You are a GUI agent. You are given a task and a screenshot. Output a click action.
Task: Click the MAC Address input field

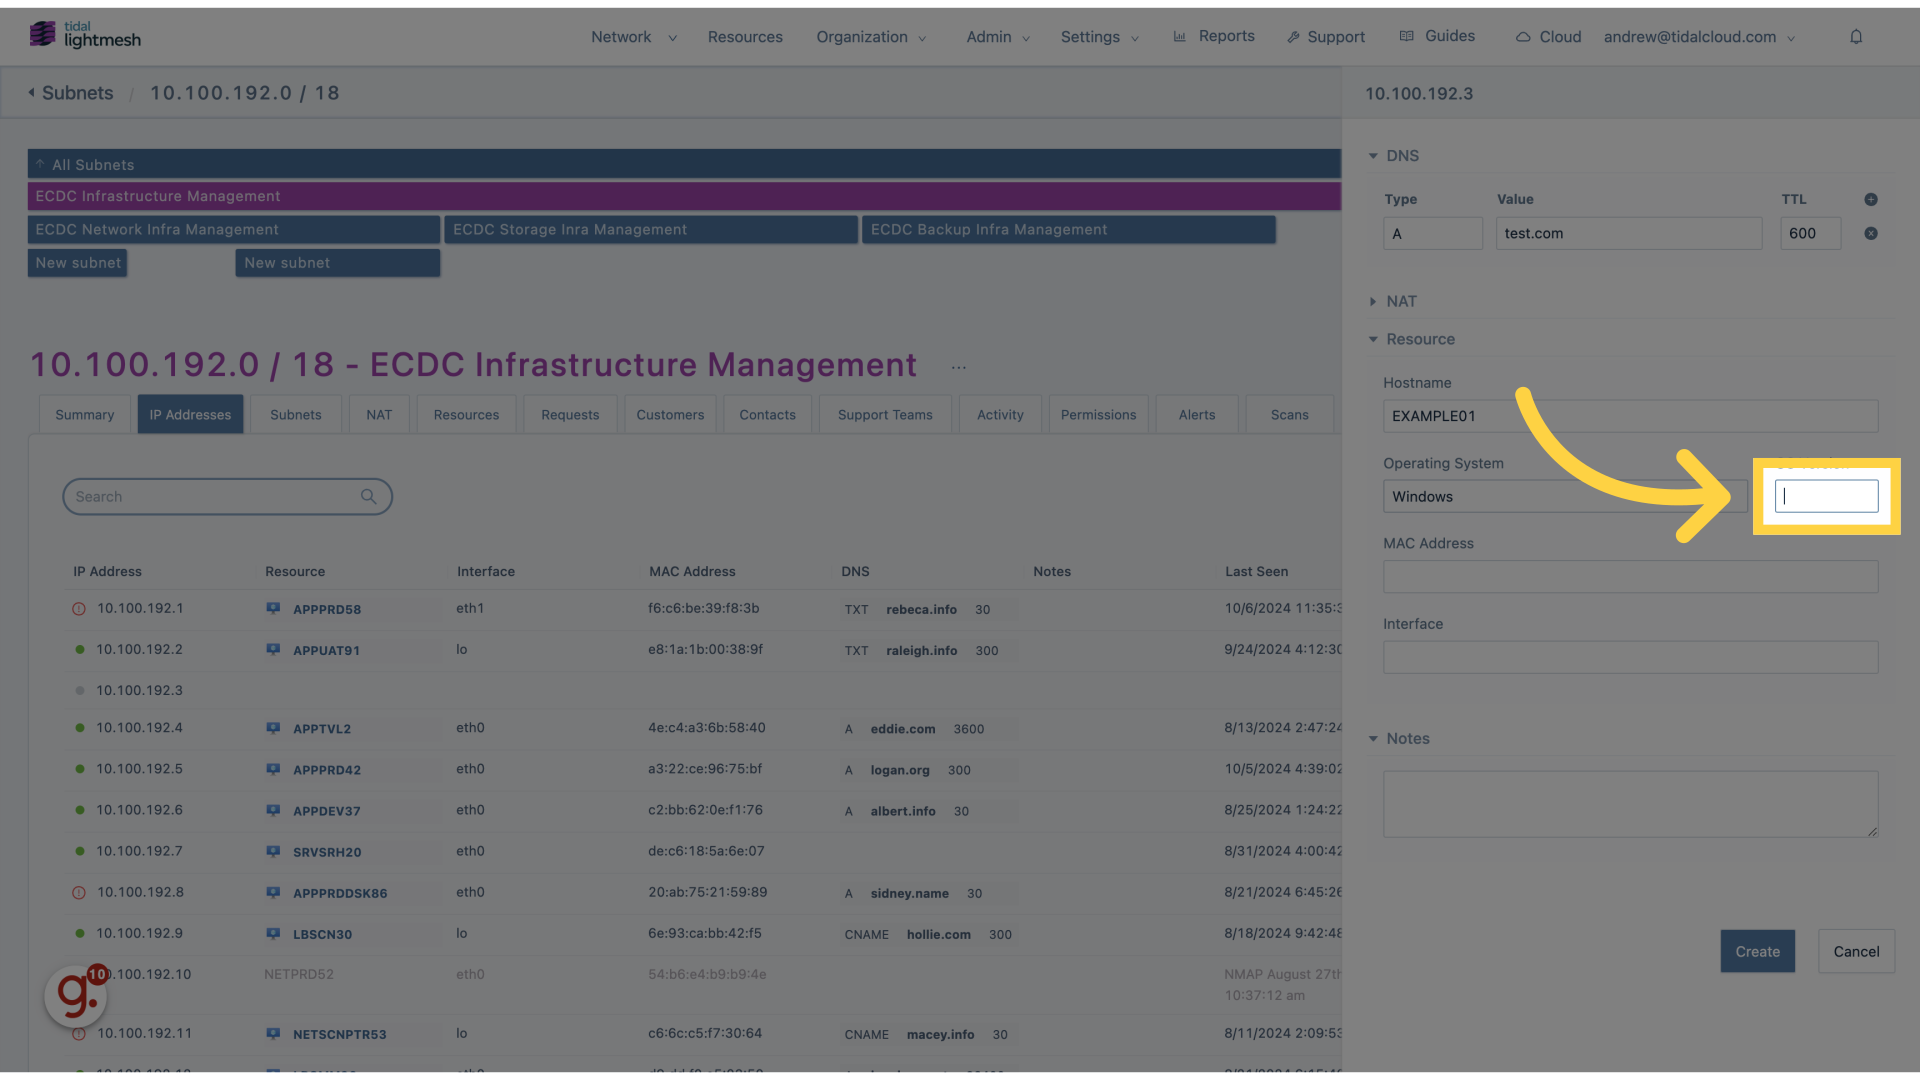coord(1630,576)
